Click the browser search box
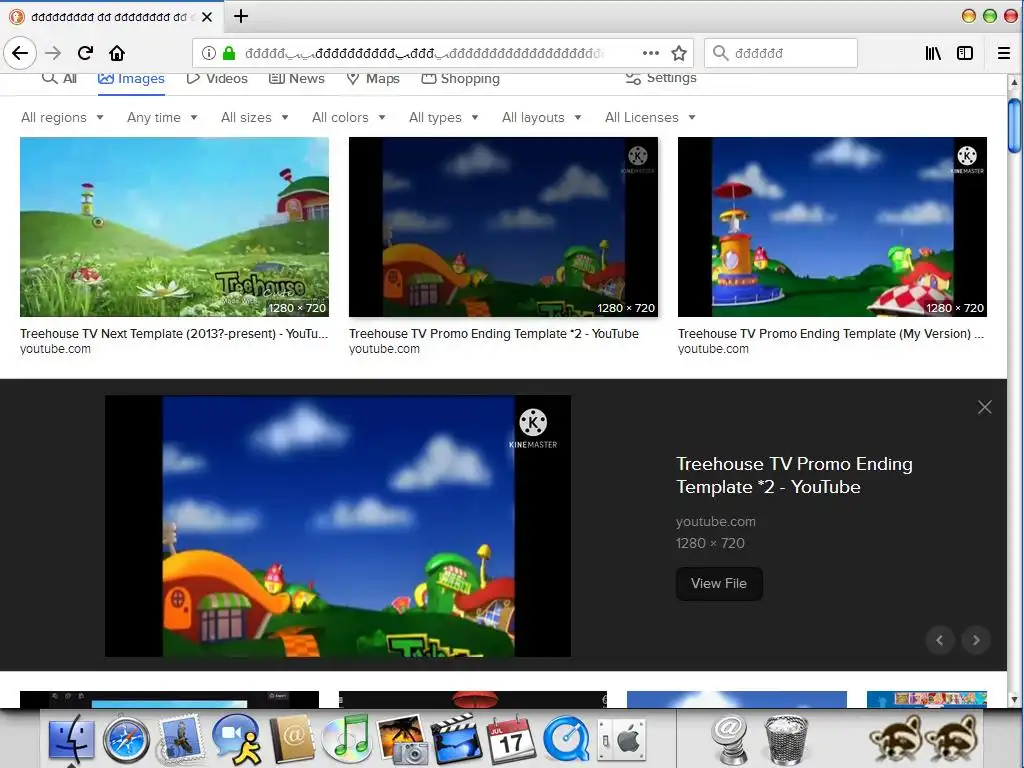 pos(780,53)
